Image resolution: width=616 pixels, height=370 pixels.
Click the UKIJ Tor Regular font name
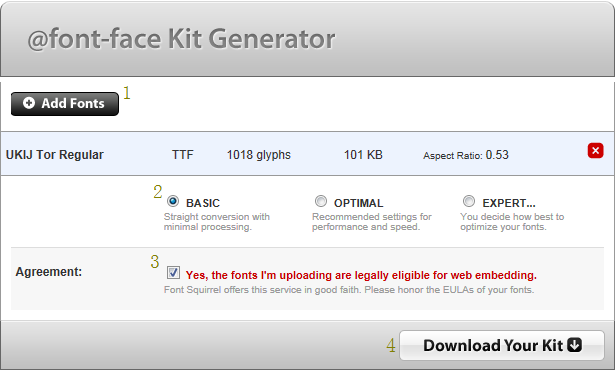[x=55, y=155]
